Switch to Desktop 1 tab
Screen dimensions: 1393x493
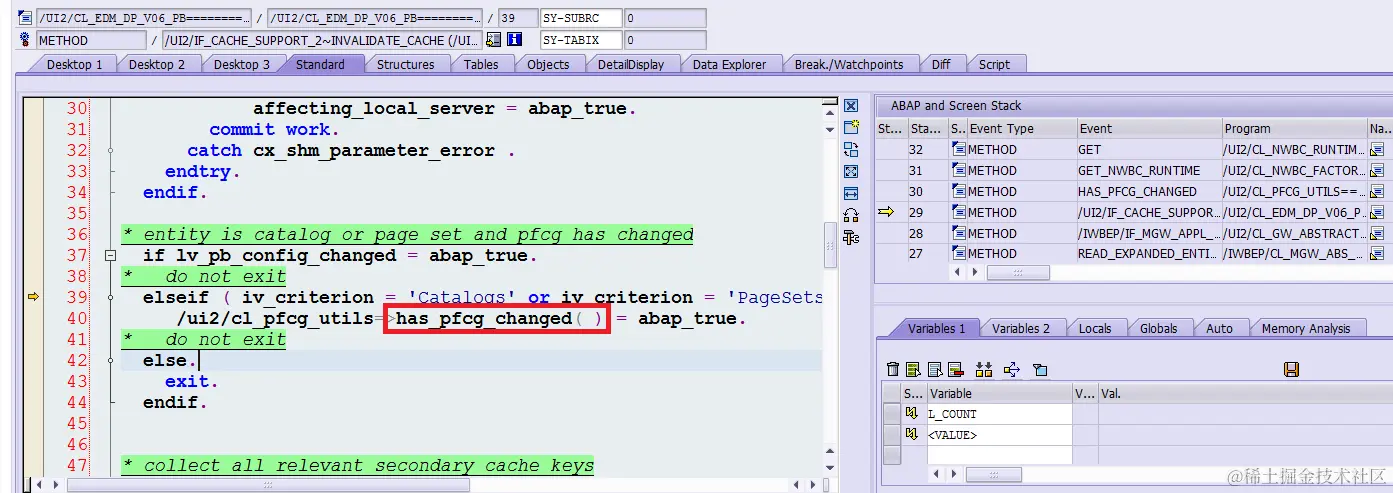coord(74,64)
